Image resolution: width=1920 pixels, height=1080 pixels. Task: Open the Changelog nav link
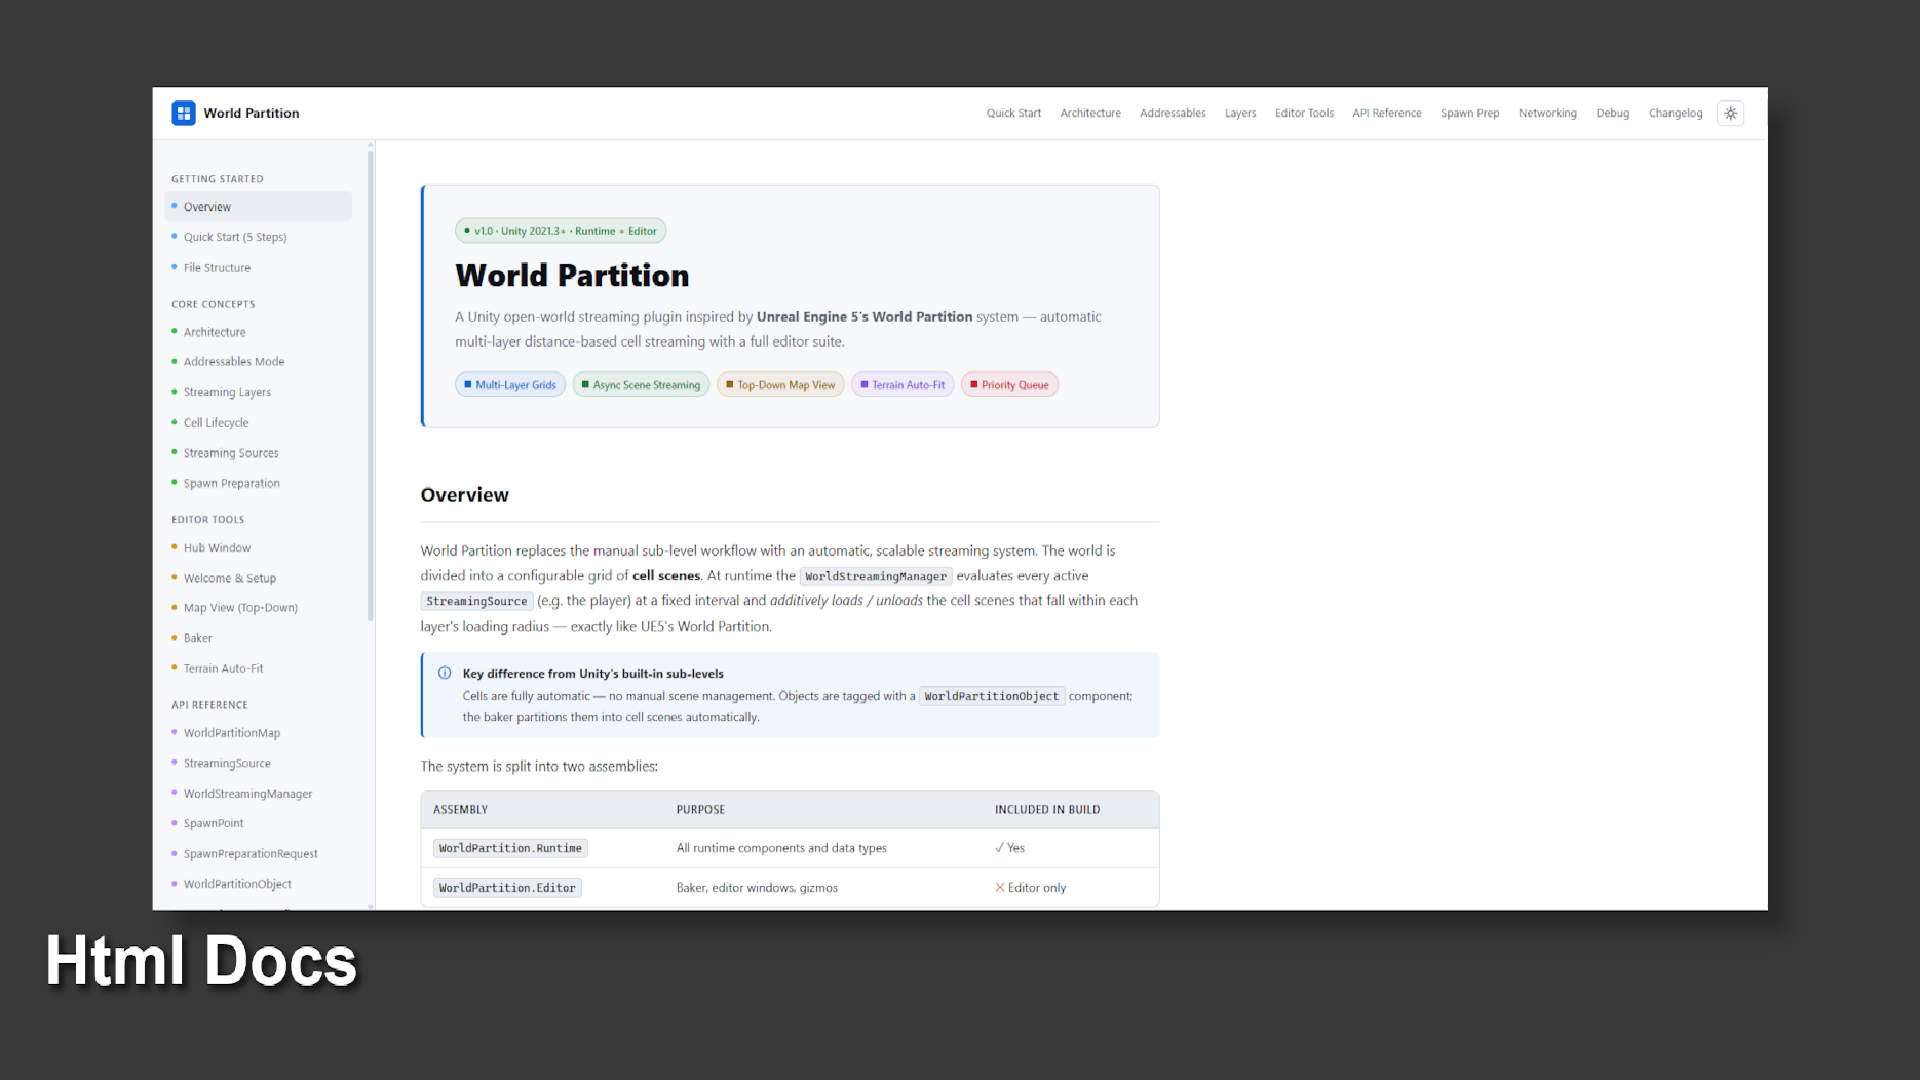click(1675, 113)
